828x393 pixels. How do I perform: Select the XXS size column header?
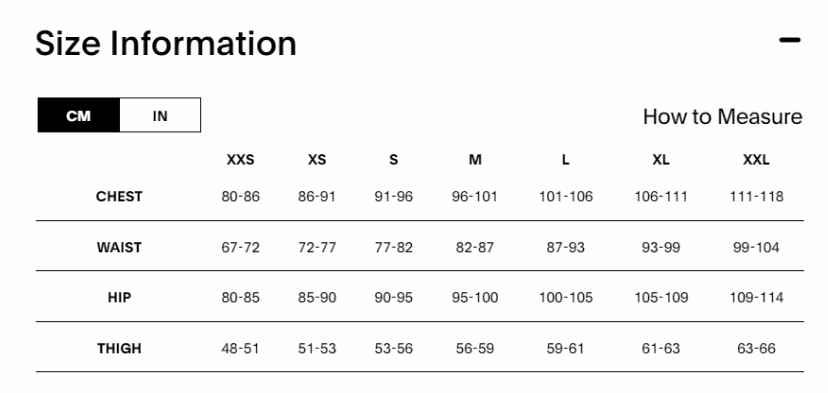[240, 160]
